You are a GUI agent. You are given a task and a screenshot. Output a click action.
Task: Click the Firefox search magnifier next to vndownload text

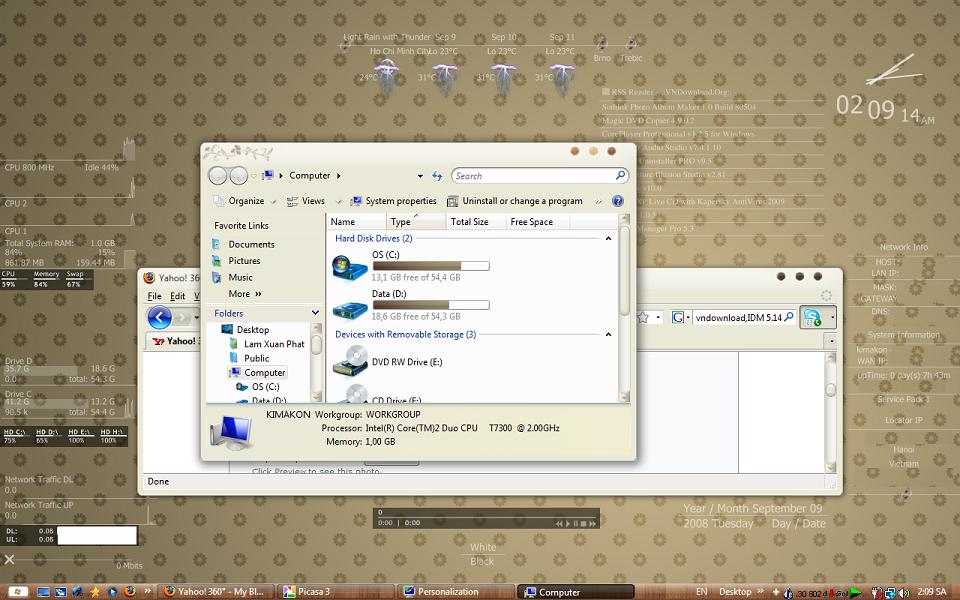click(x=789, y=317)
